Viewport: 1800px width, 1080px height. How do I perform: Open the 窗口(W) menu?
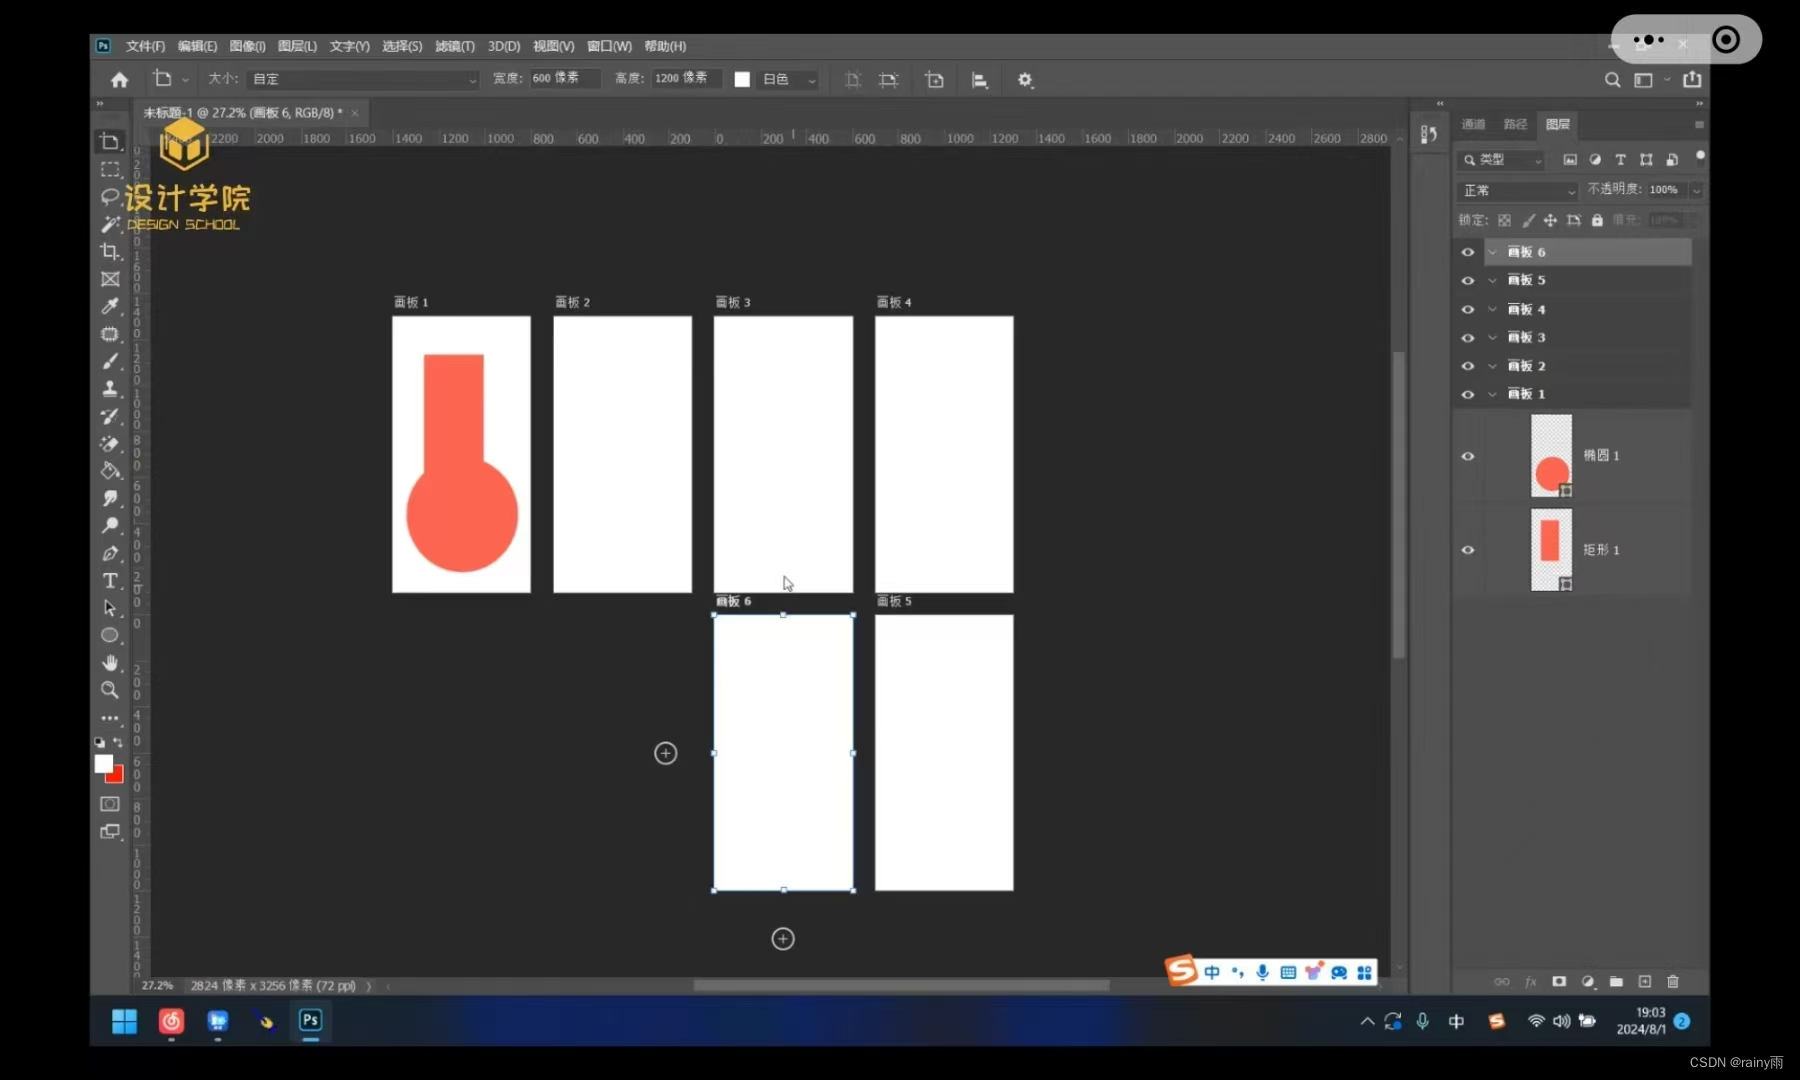coord(609,46)
